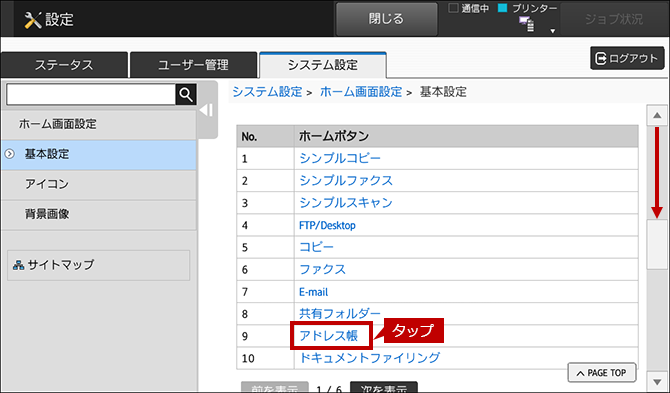Collapse the side menu panel arrow
Screen dimensions: 670x393
click(207, 110)
